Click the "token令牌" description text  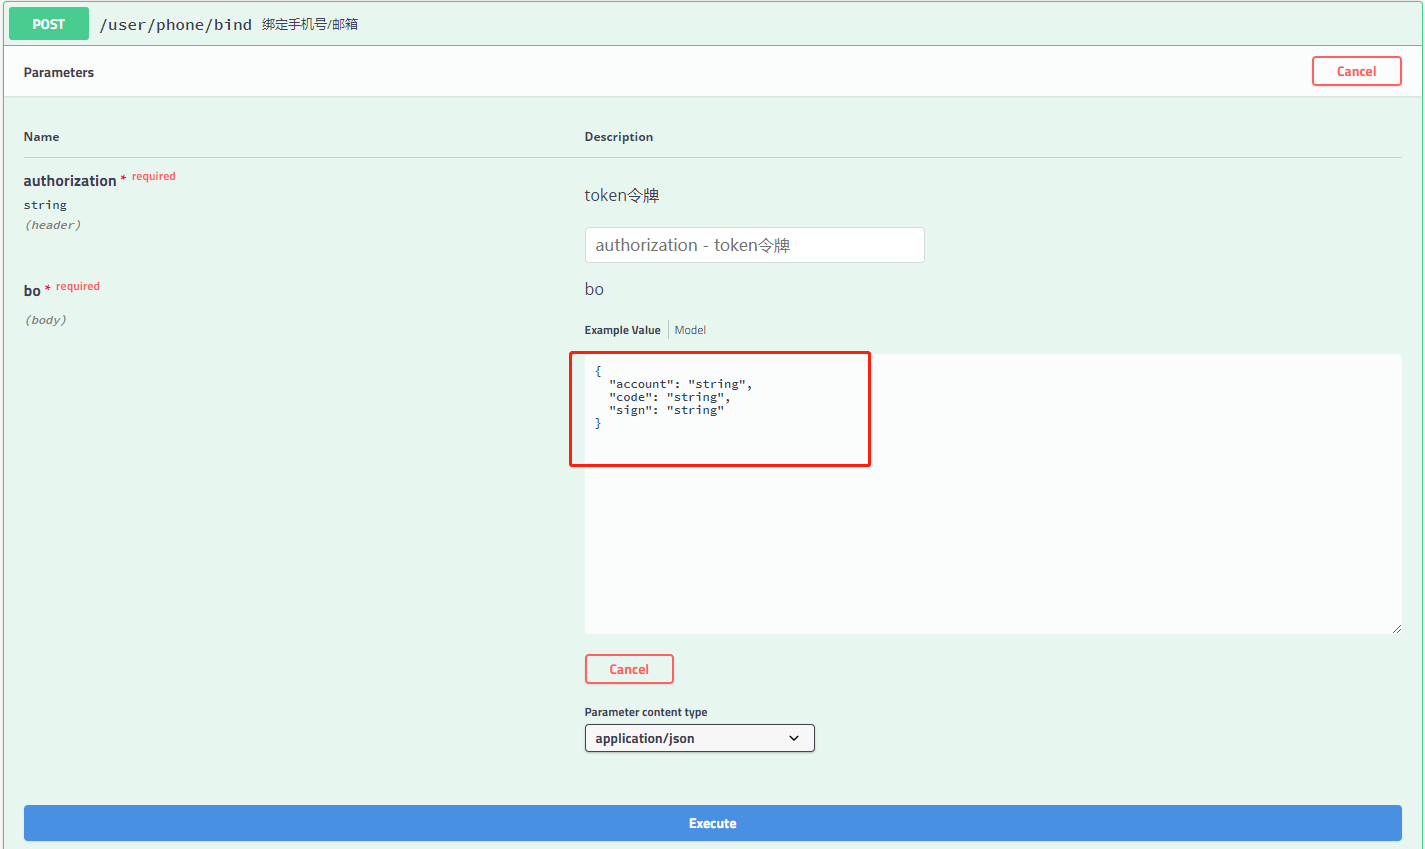pyautogui.click(x=622, y=195)
